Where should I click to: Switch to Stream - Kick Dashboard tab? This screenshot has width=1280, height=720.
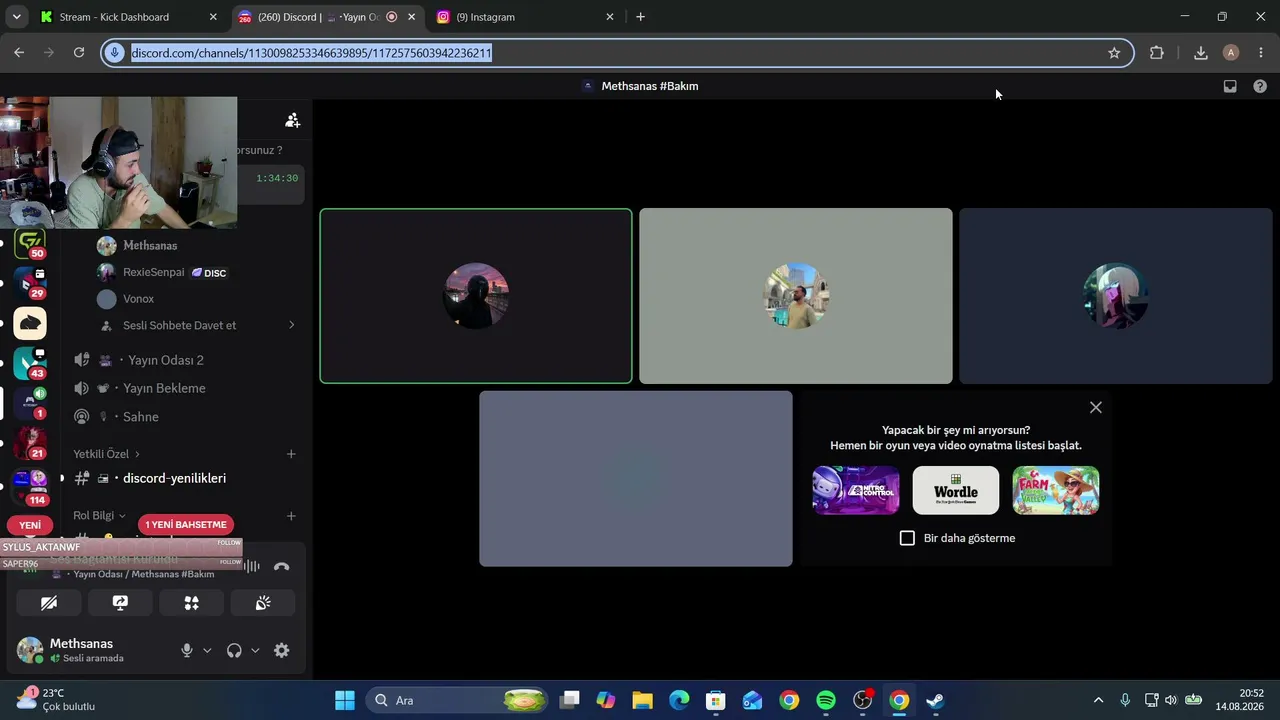127,17
